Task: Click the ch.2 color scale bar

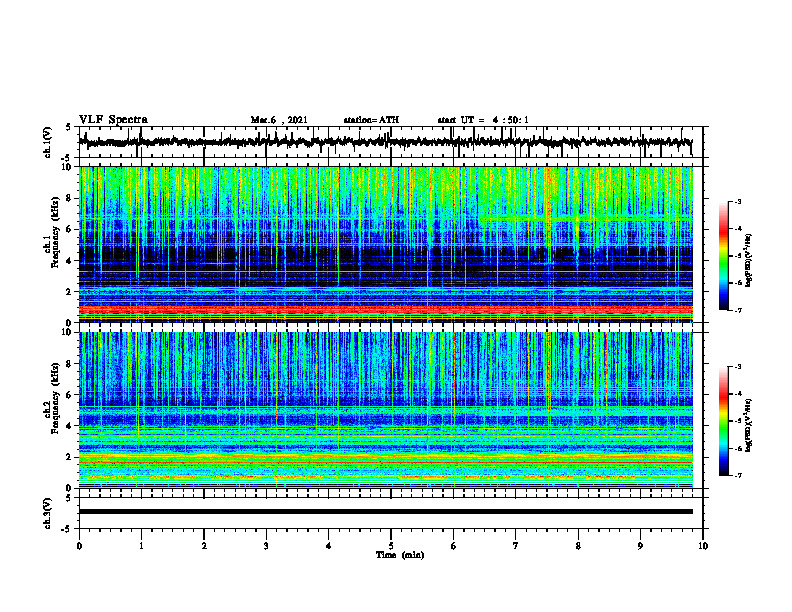Action: (x=723, y=421)
